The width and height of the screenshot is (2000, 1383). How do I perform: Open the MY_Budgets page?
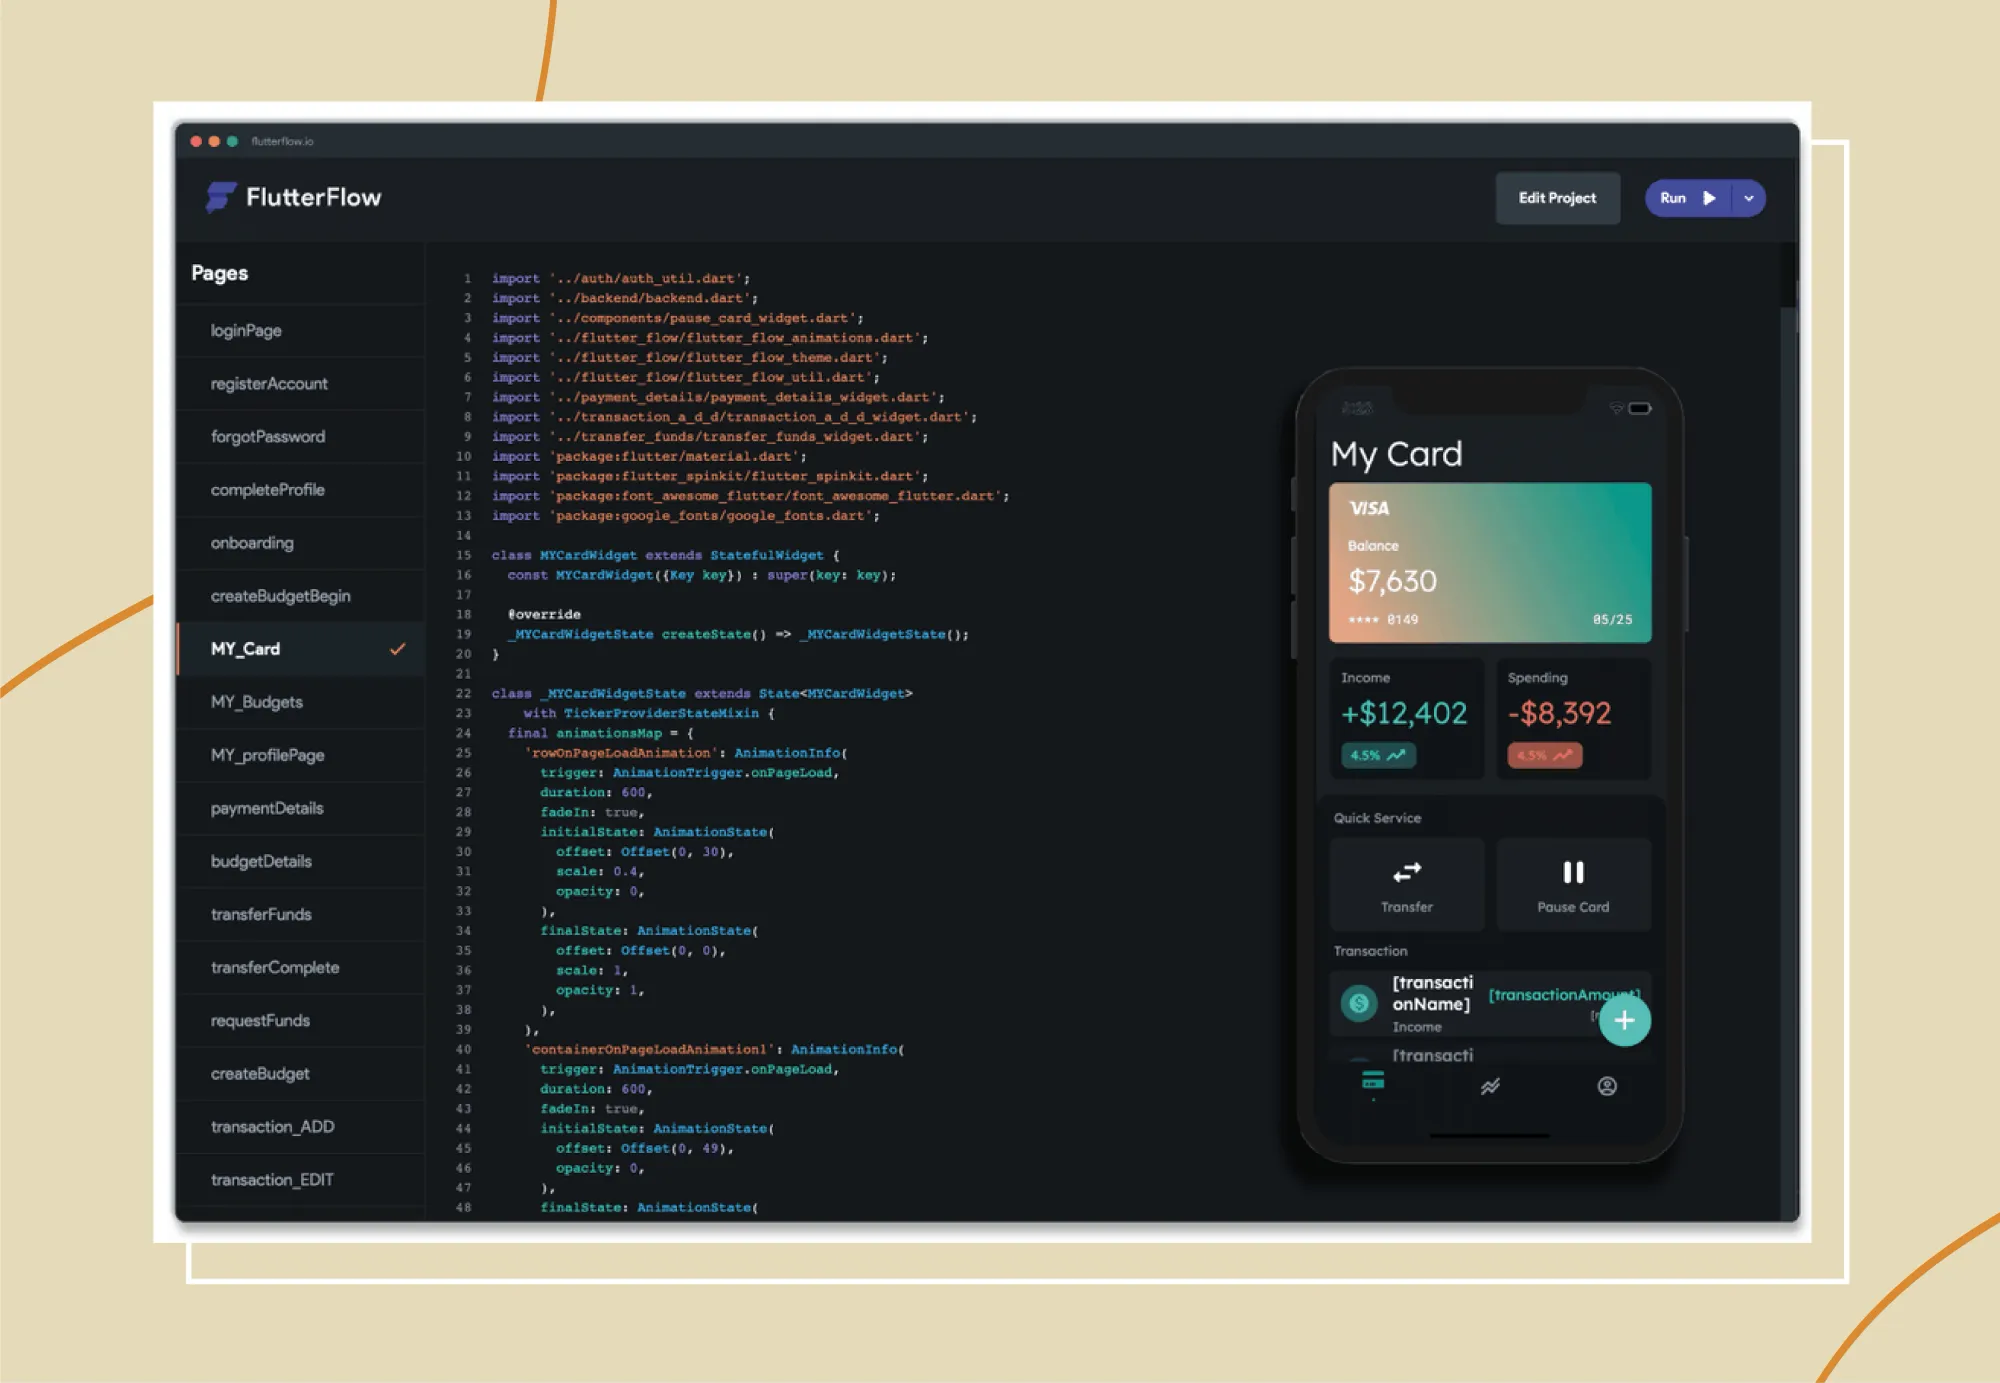(x=300, y=702)
